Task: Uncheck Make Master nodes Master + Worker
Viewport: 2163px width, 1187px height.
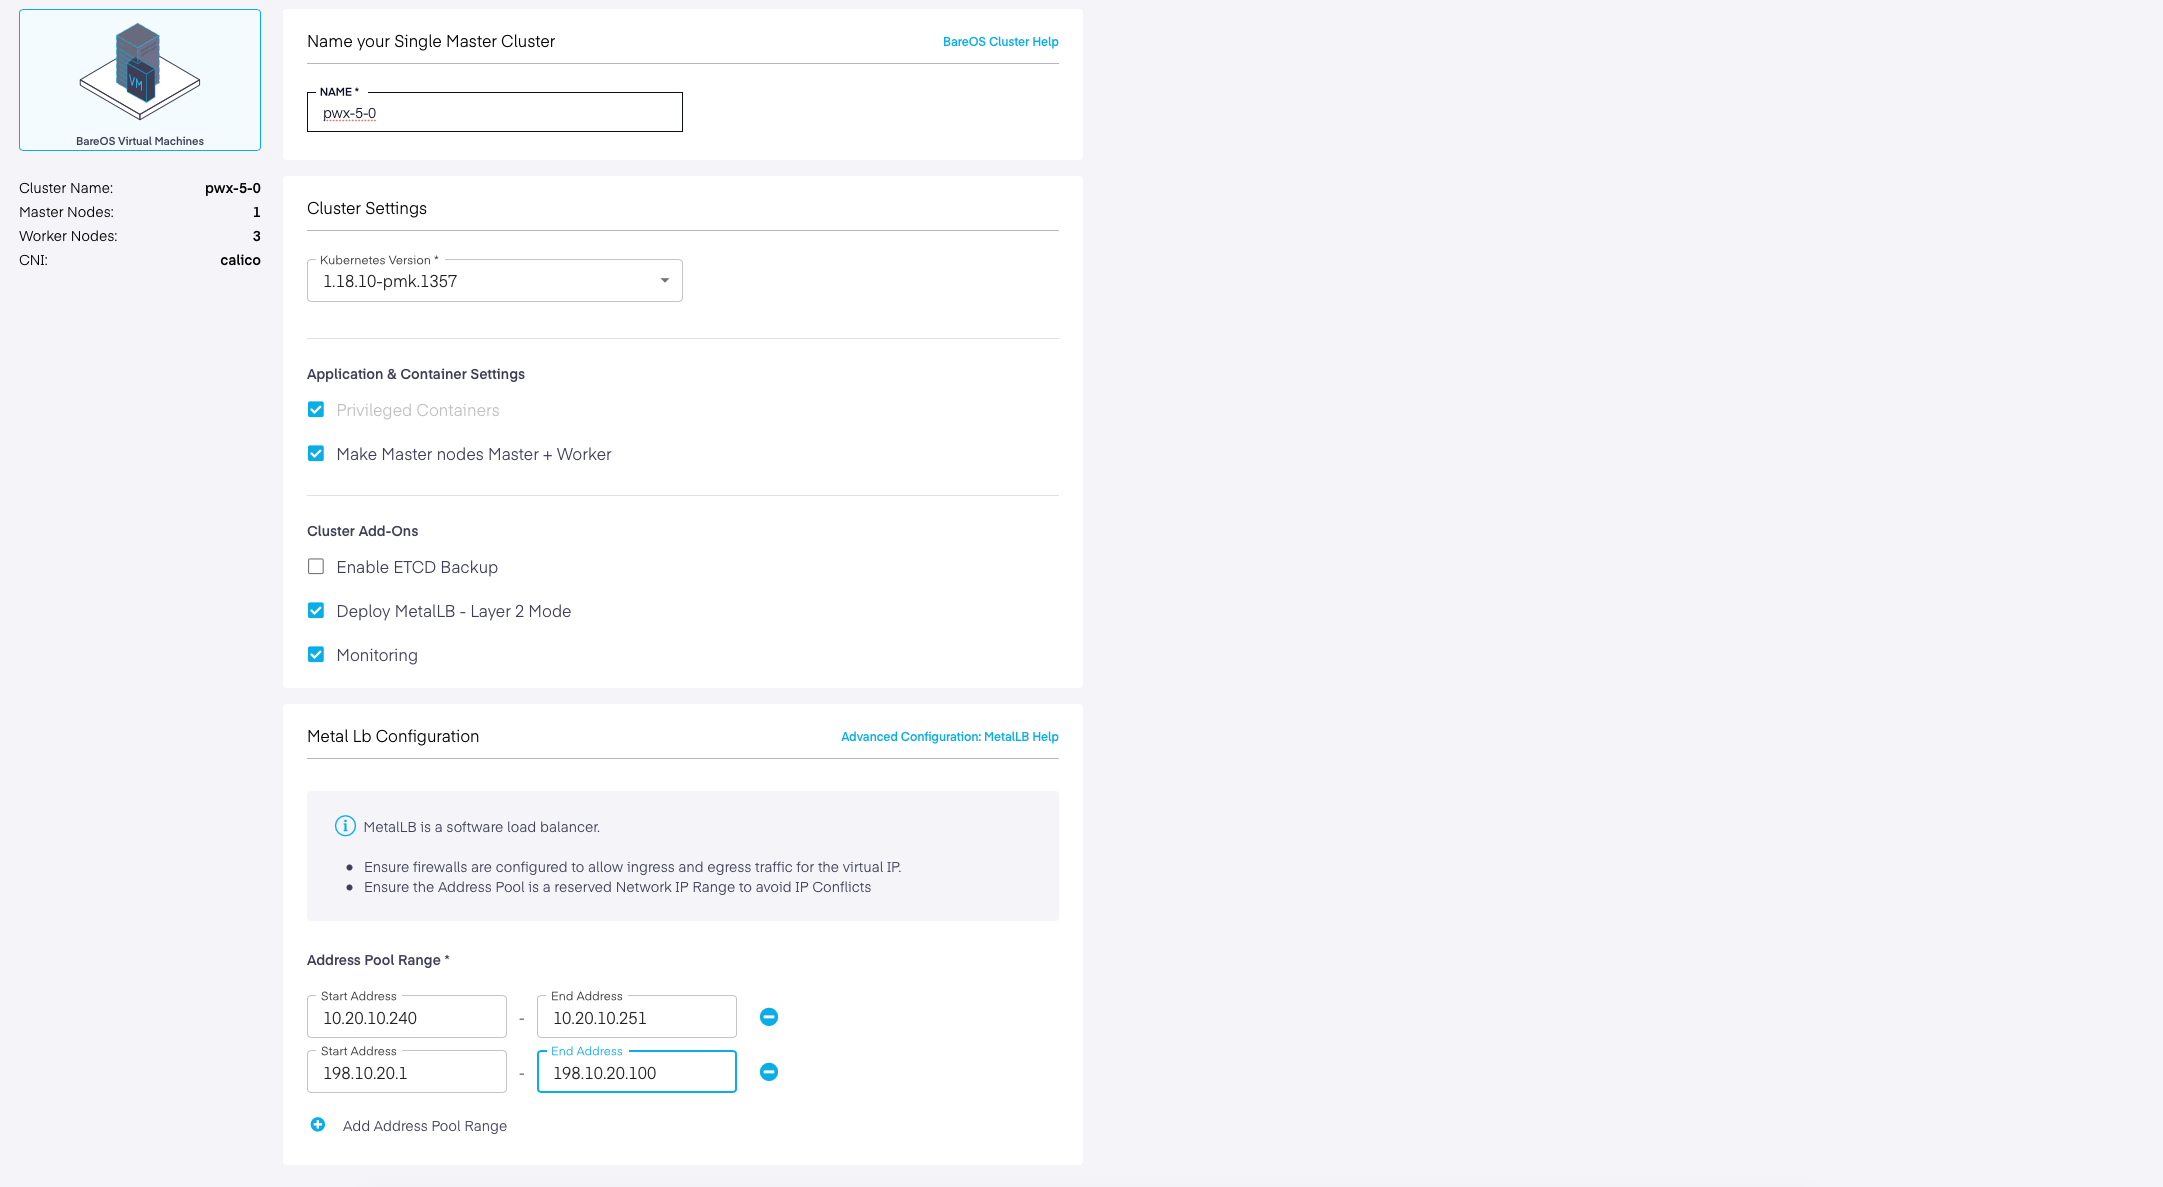Action: [x=316, y=454]
